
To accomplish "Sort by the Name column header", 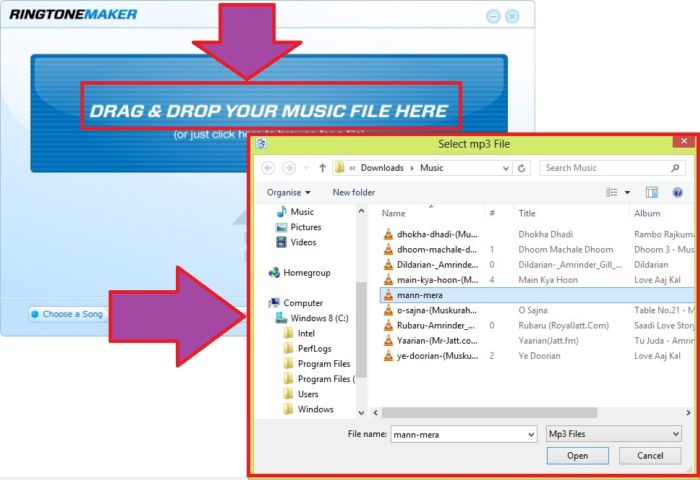I will coord(393,213).
